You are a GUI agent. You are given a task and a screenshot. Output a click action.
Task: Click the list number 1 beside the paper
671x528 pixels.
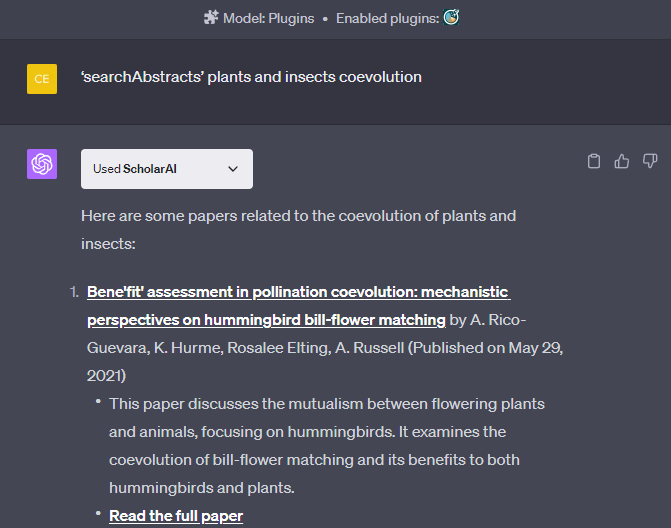73,292
